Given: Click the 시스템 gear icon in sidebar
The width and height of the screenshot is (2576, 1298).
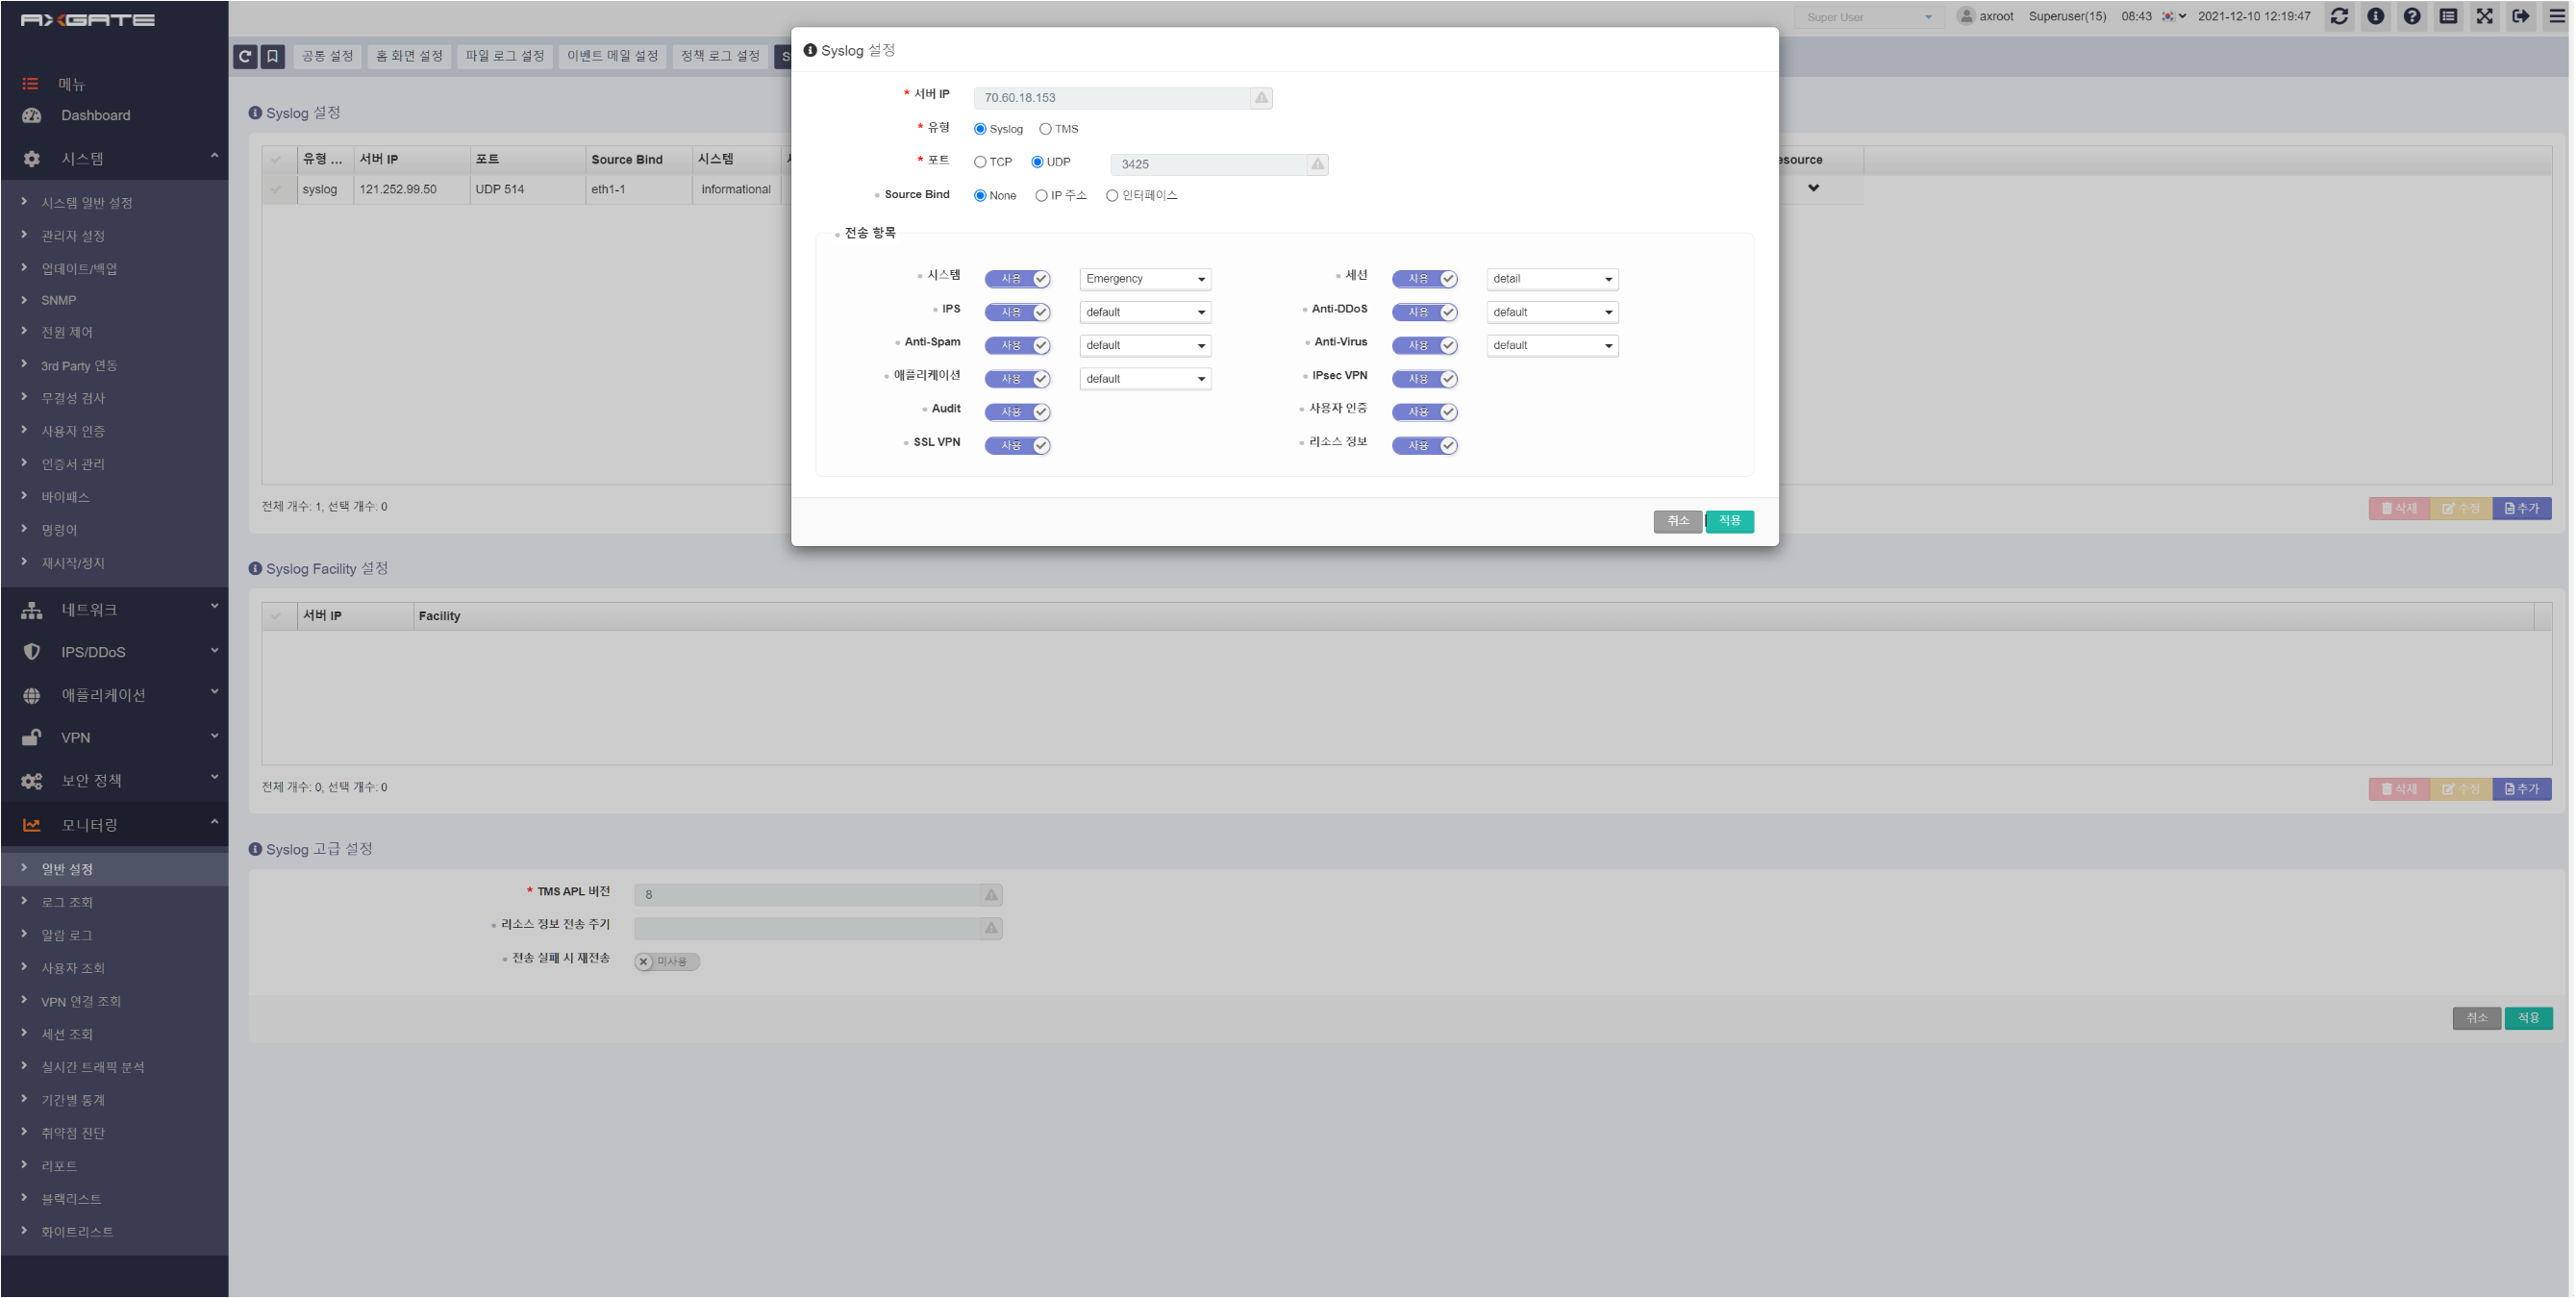Looking at the screenshot, I should pos(32,159).
